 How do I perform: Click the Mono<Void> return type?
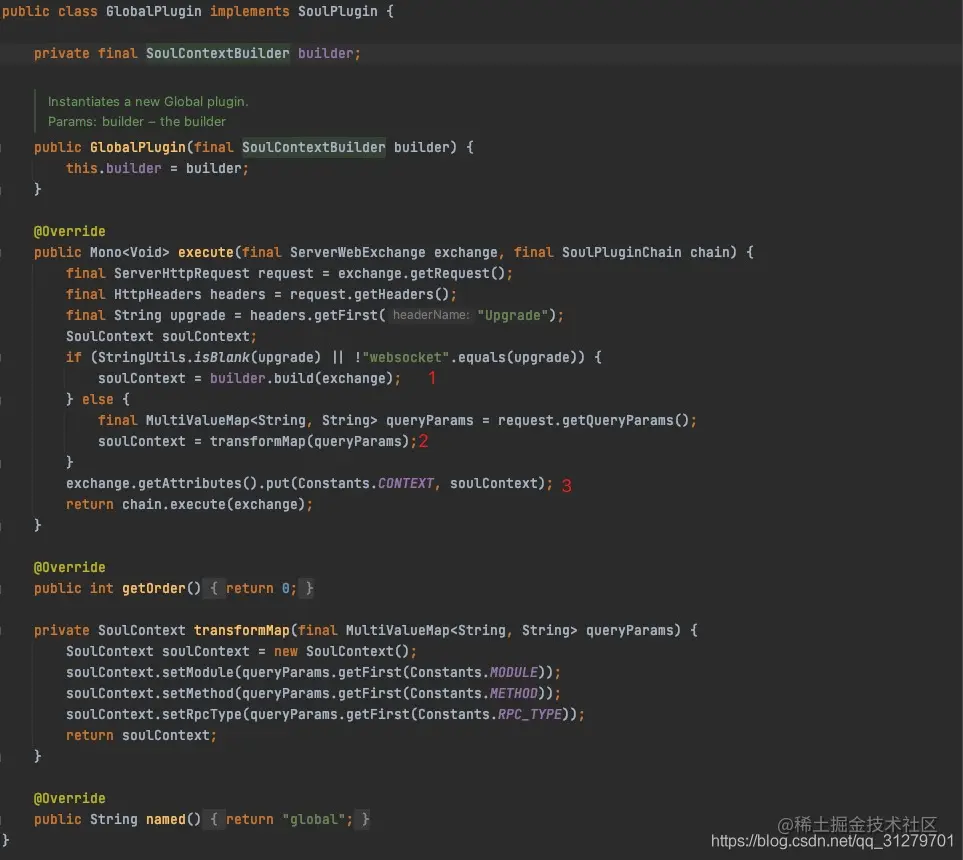point(130,252)
